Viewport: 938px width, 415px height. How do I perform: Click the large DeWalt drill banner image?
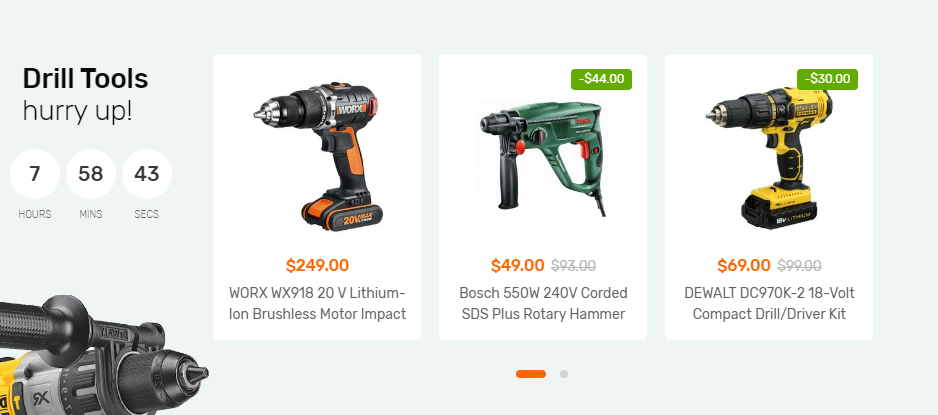102,354
